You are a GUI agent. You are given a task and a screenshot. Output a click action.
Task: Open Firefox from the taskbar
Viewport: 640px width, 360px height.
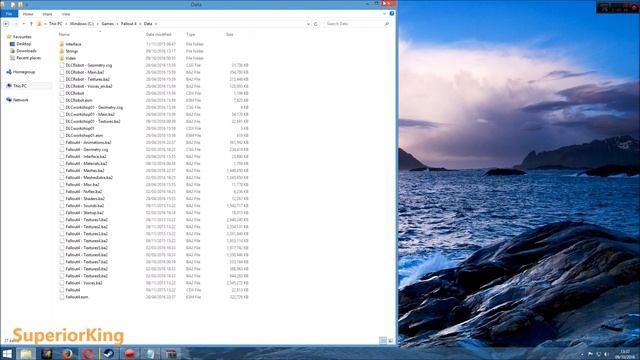(x=67, y=353)
